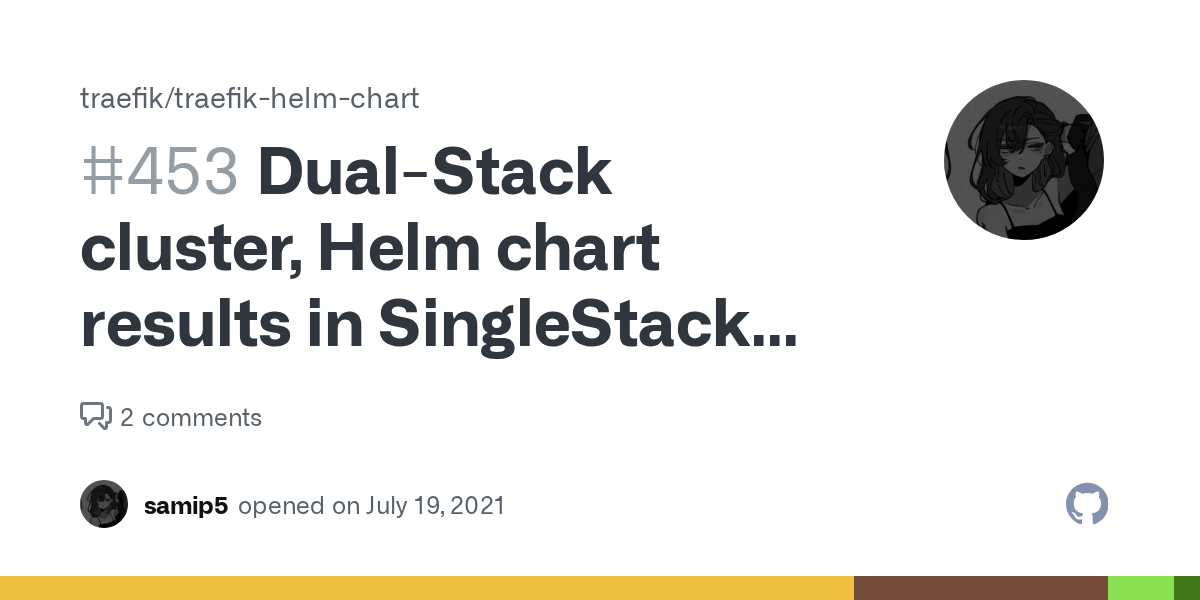Click the brown language bar segment

pyautogui.click(x=980, y=588)
